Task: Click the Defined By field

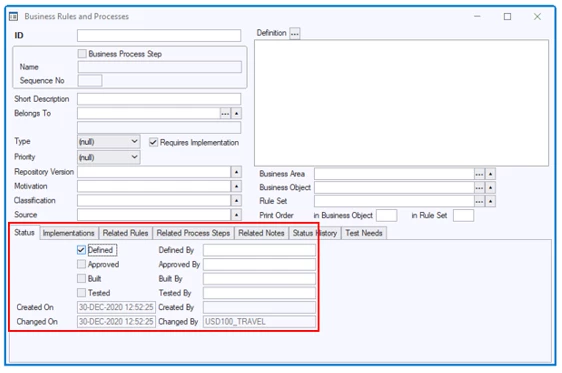Action: pos(259,250)
